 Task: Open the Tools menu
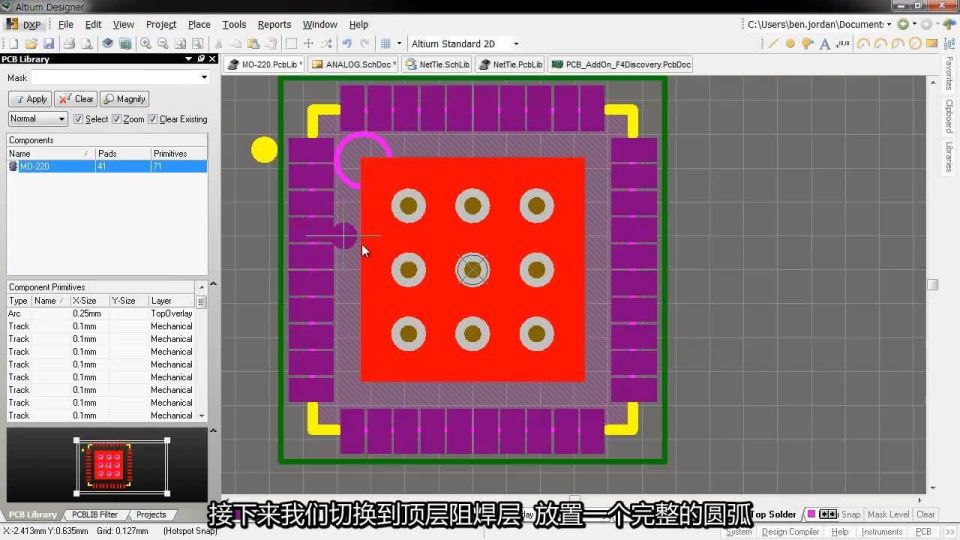pos(234,24)
